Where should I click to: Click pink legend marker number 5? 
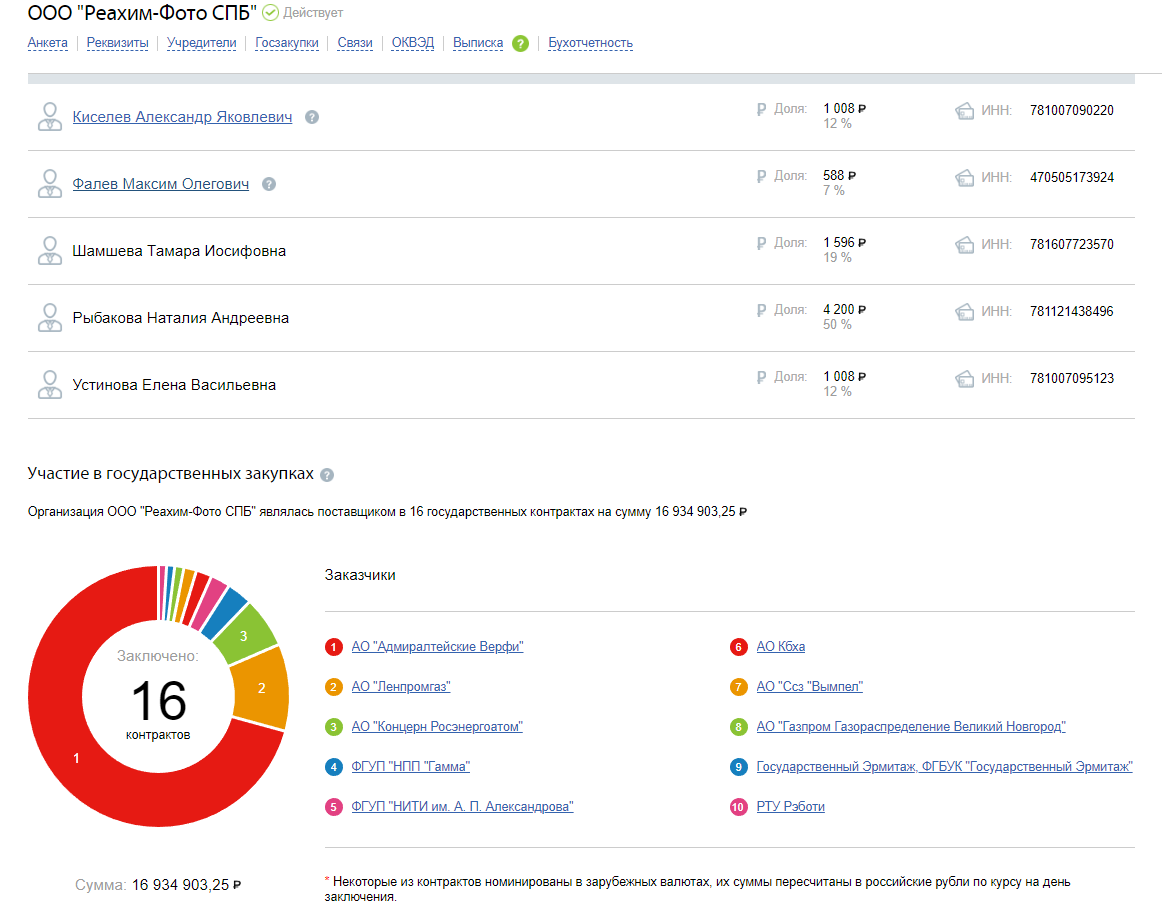pyautogui.click(x=333, y=807)
